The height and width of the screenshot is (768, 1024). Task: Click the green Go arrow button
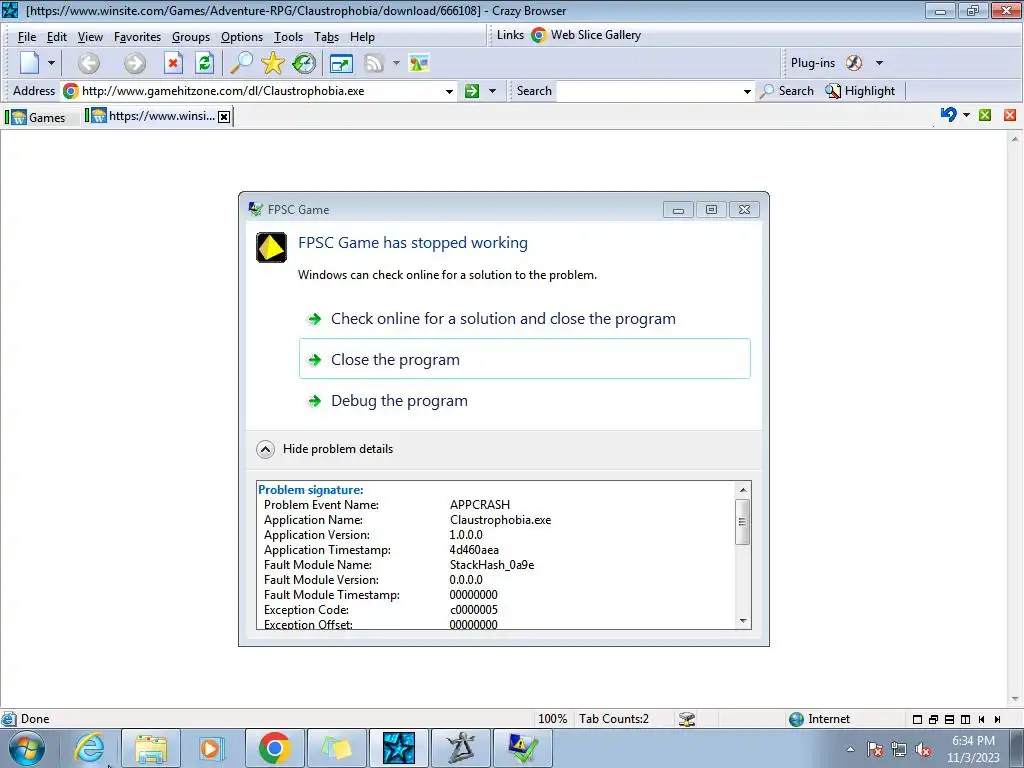[472, 91]
